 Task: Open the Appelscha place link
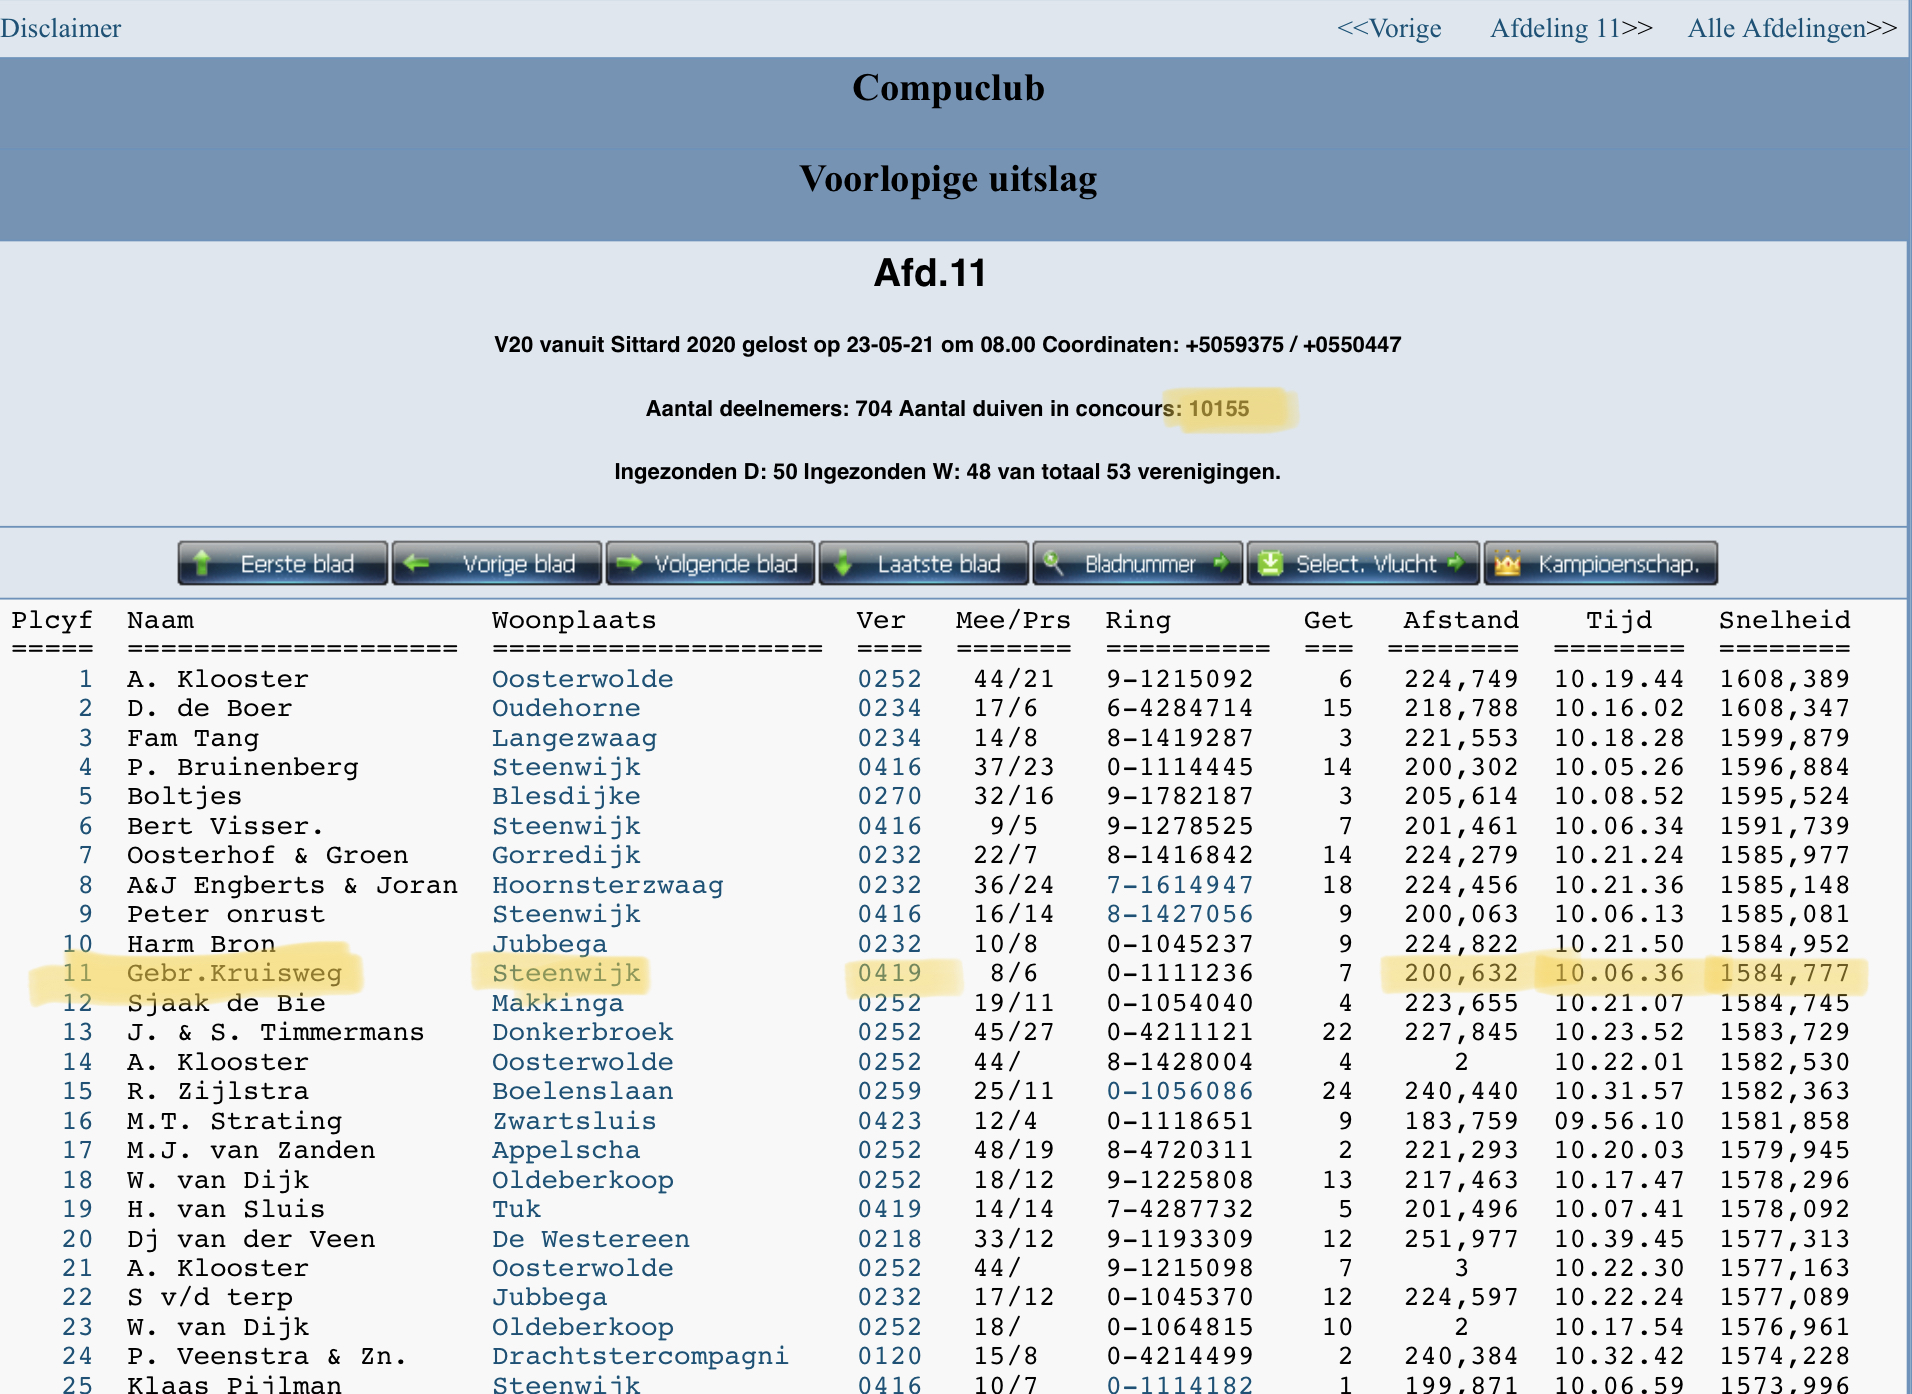coord(566,1150)
